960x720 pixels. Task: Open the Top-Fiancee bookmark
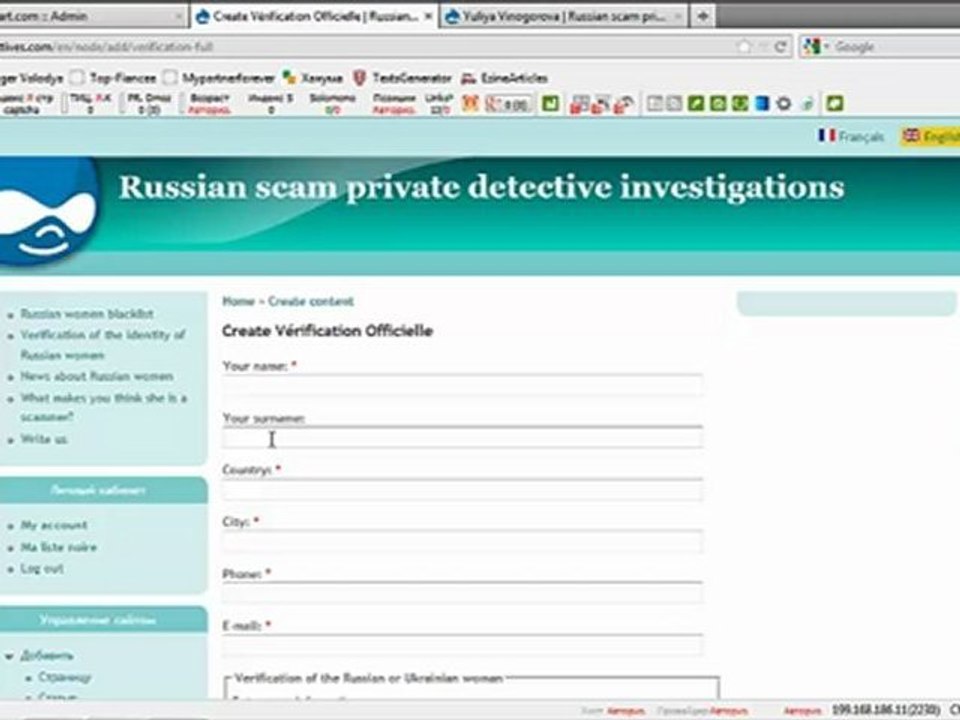tap(114, 78)
